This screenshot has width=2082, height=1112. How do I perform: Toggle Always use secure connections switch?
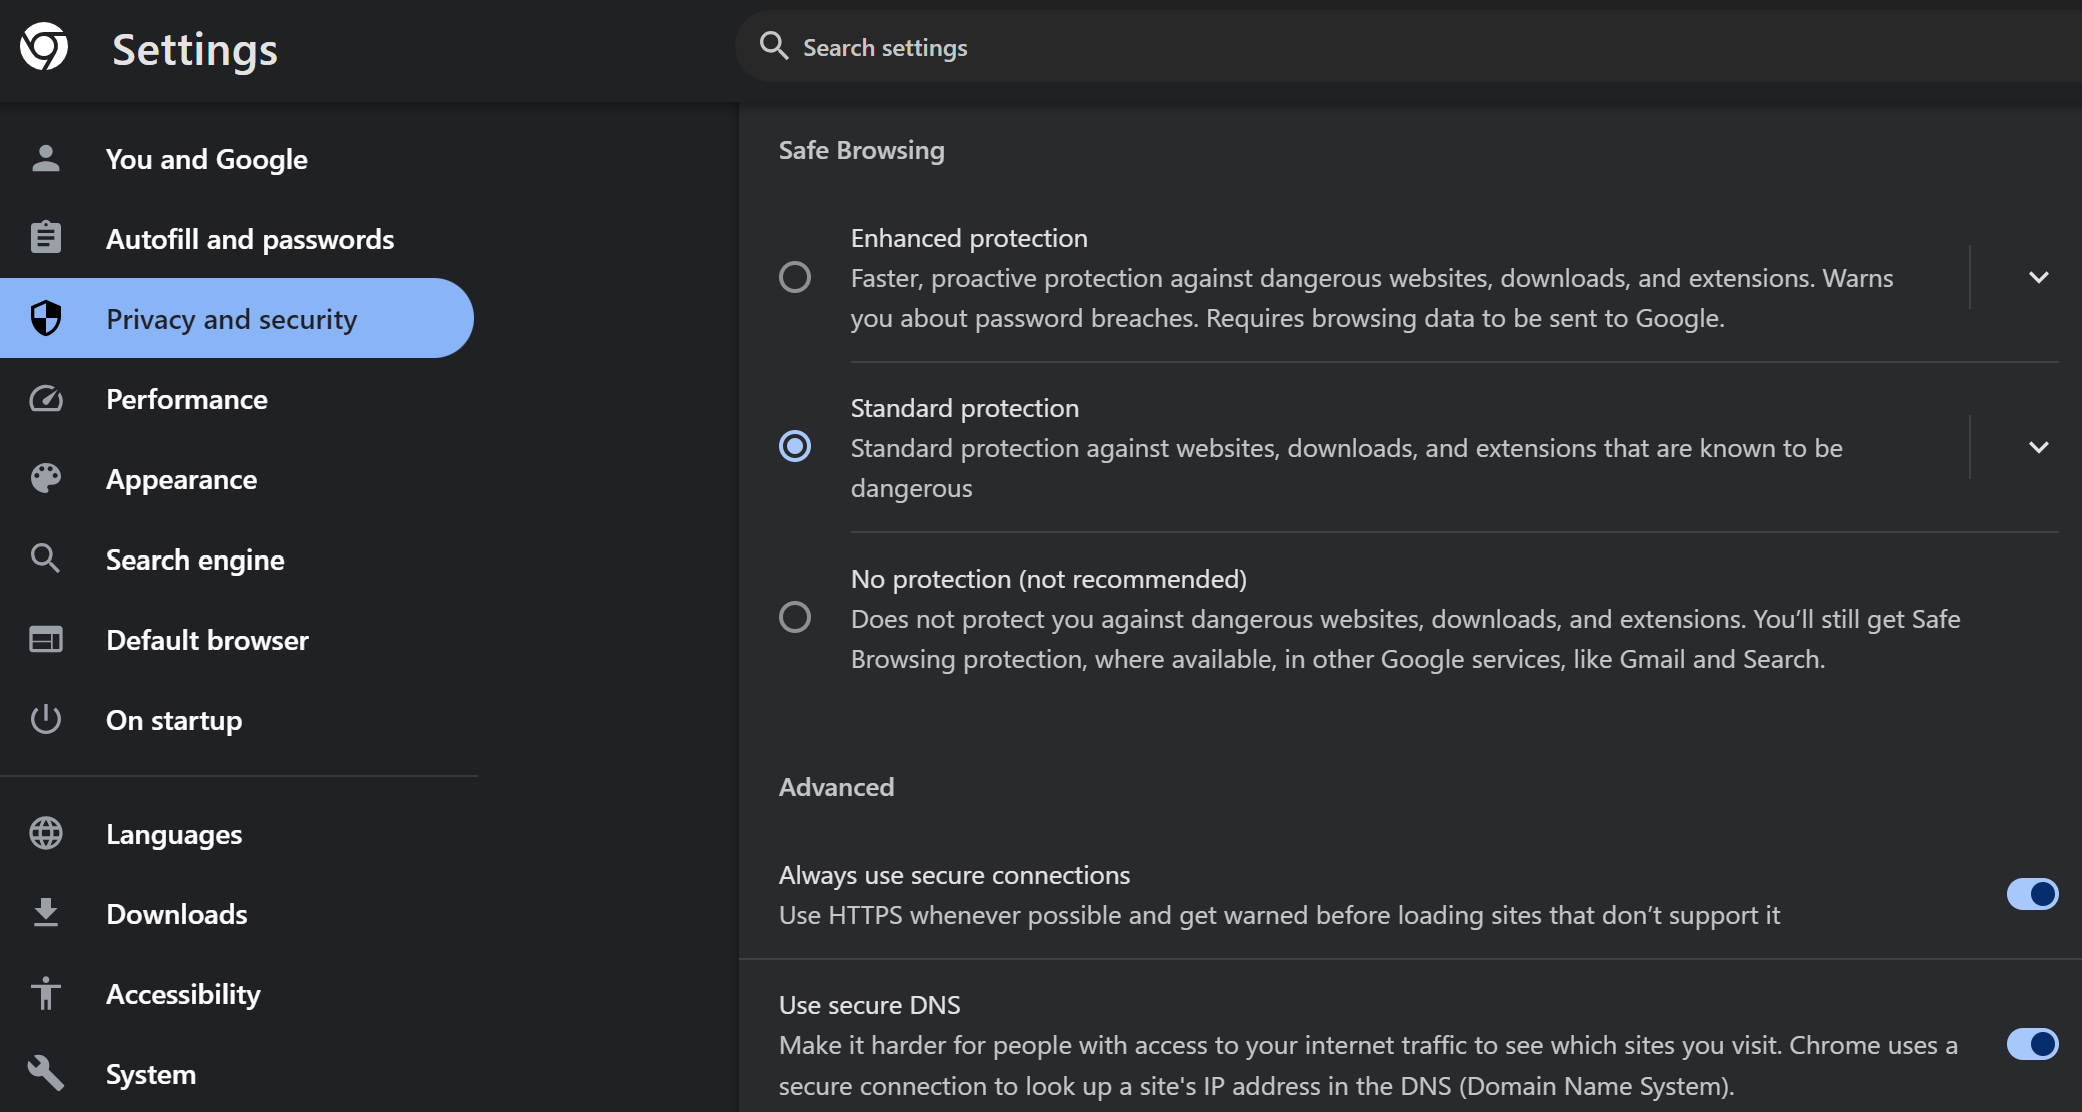click(2032, 894)
